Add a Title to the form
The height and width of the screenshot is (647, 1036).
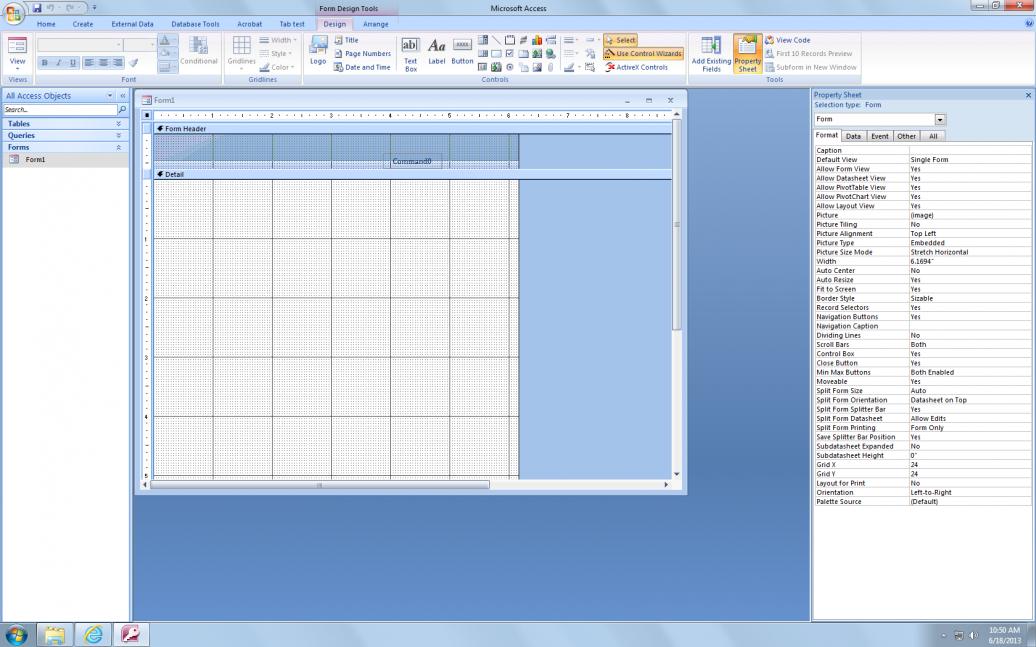[347, 40]
